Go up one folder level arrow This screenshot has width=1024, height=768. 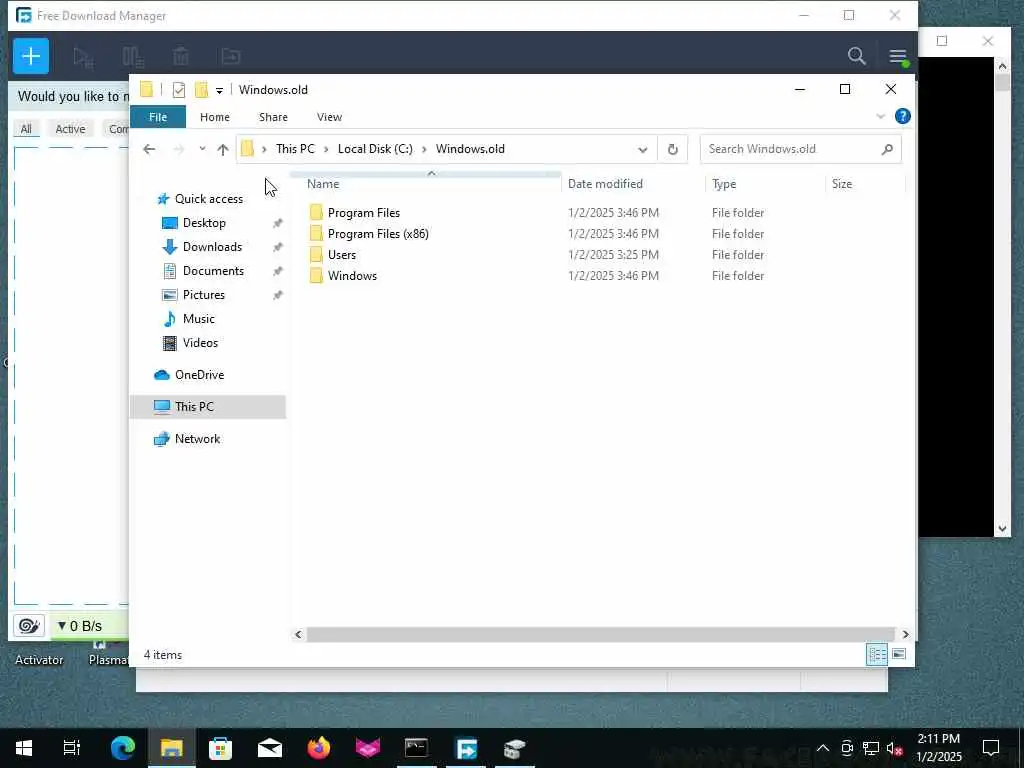223,150
